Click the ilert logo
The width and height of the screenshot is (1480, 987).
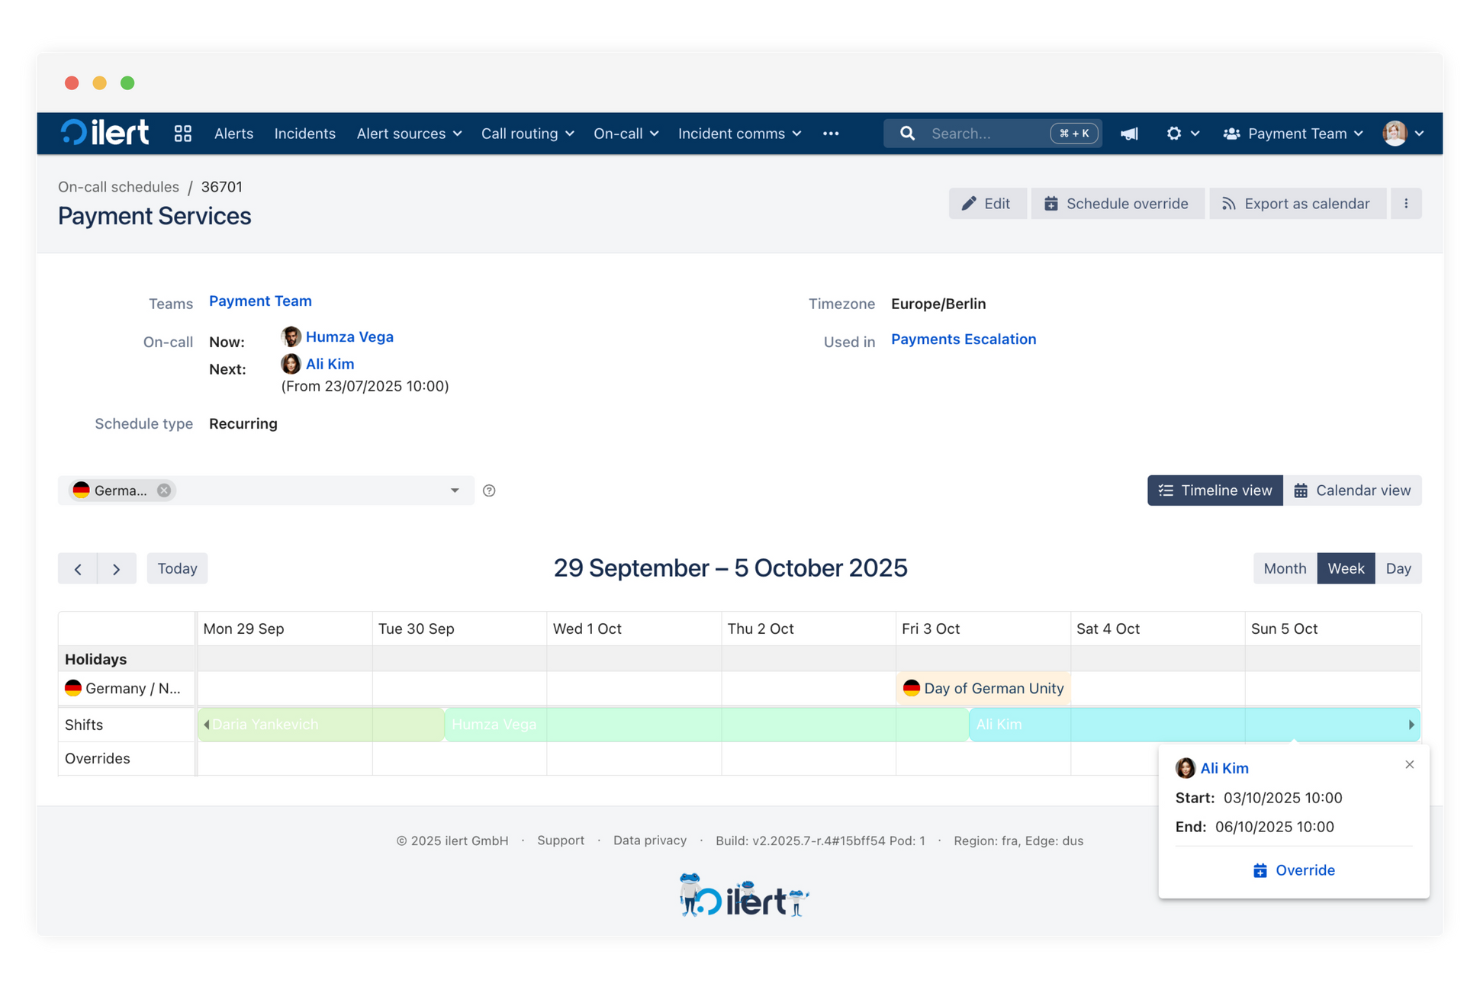point(104,132)
